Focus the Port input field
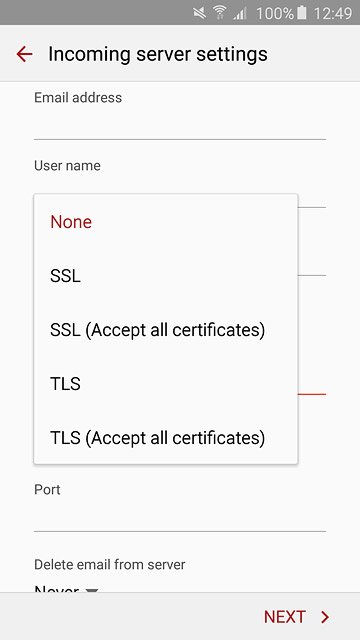This screenshot has width=360, height=640. [x=180, y=516]
